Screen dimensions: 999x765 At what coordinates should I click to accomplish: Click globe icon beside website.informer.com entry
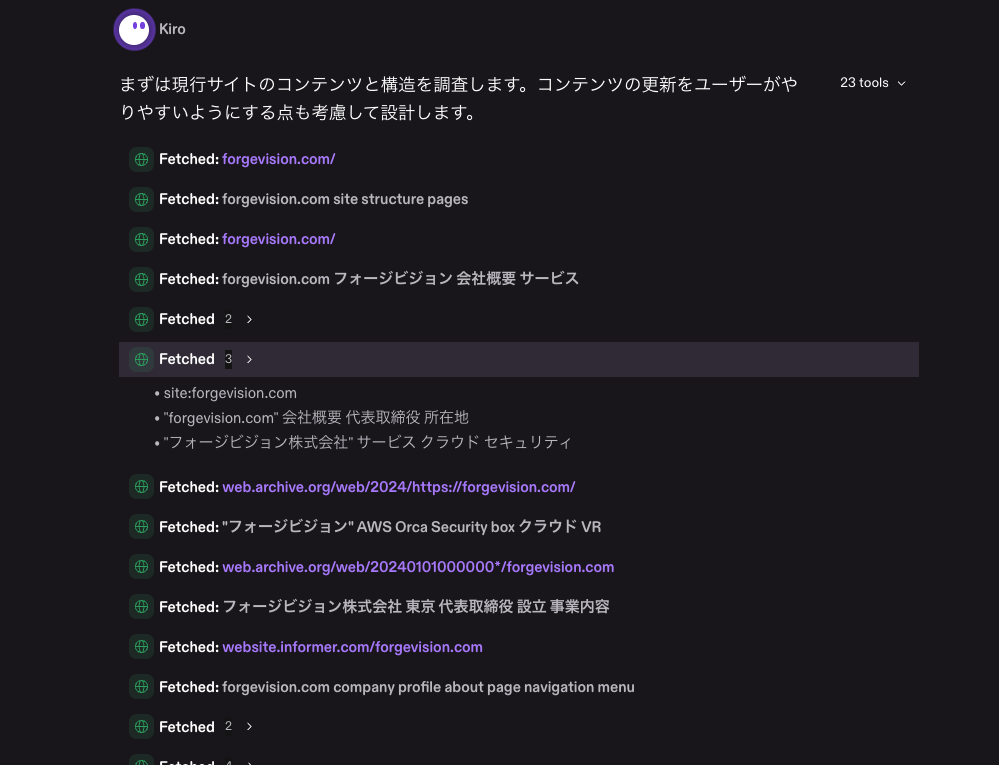pyautogui.click(x=141, y=647)
